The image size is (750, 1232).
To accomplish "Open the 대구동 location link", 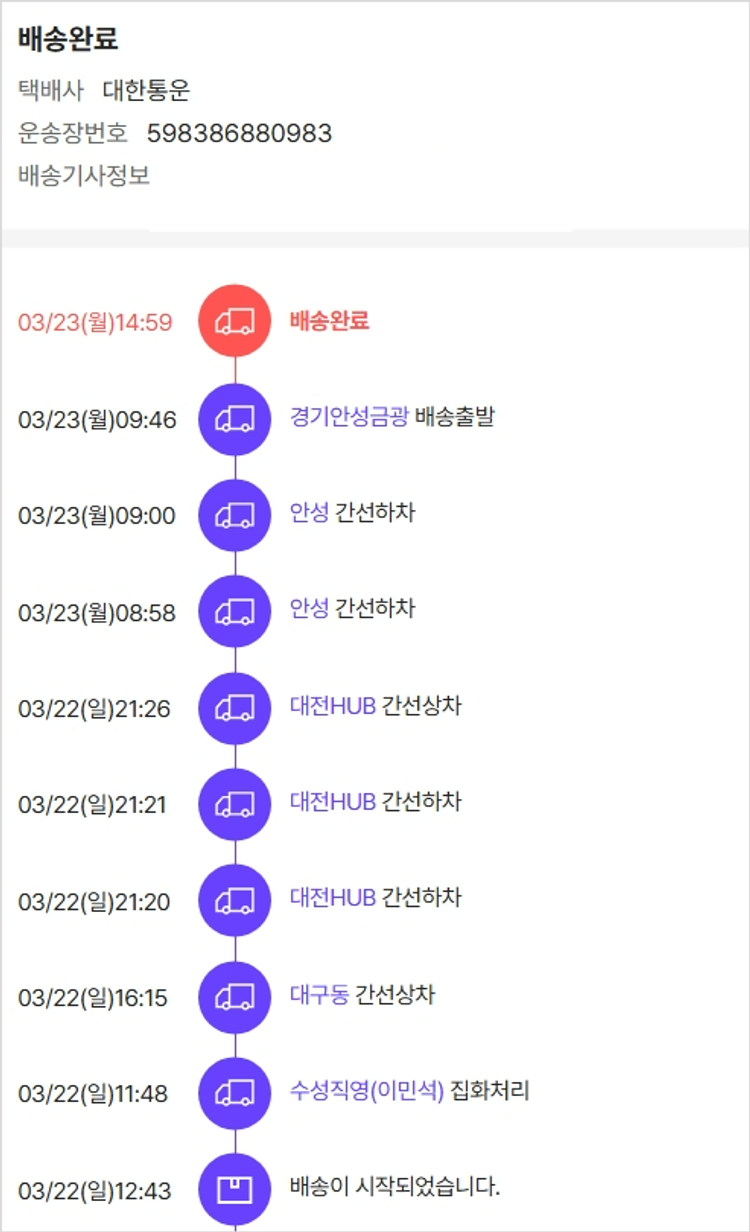I will coord(319,995).
